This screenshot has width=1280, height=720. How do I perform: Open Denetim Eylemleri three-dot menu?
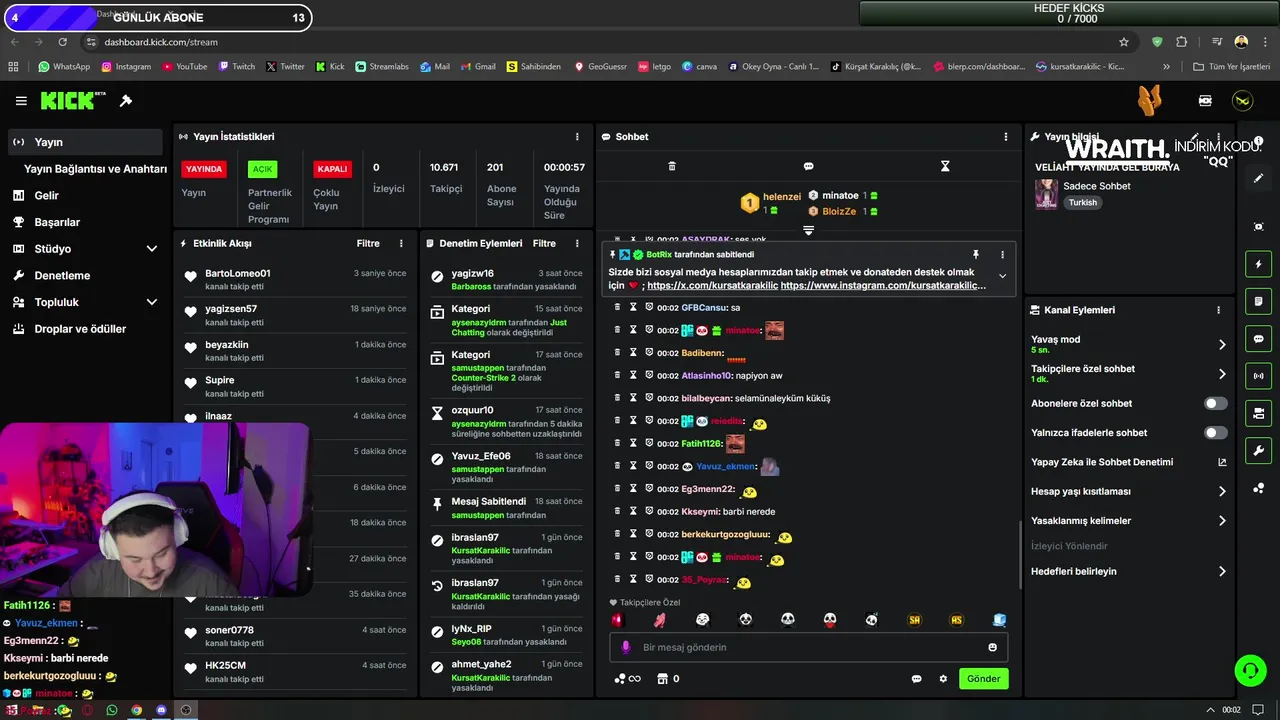pos(577,243)
